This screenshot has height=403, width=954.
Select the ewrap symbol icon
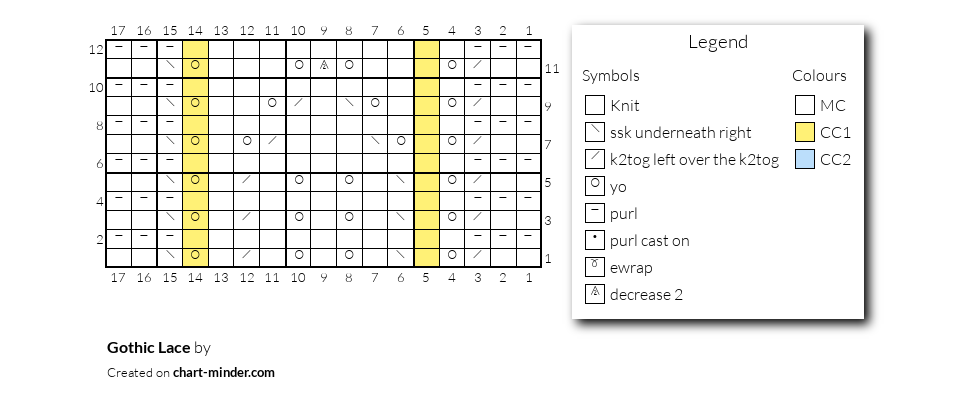tap(594, 267)
